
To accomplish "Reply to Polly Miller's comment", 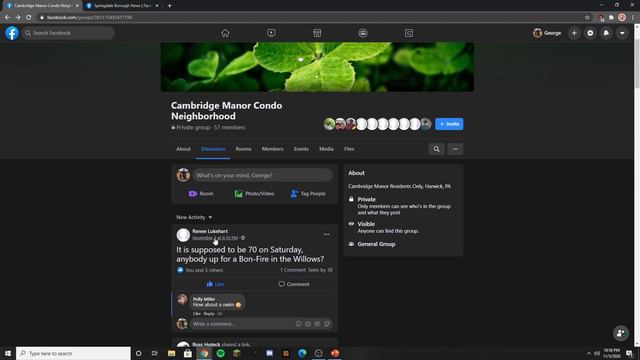I will point(209,314).
